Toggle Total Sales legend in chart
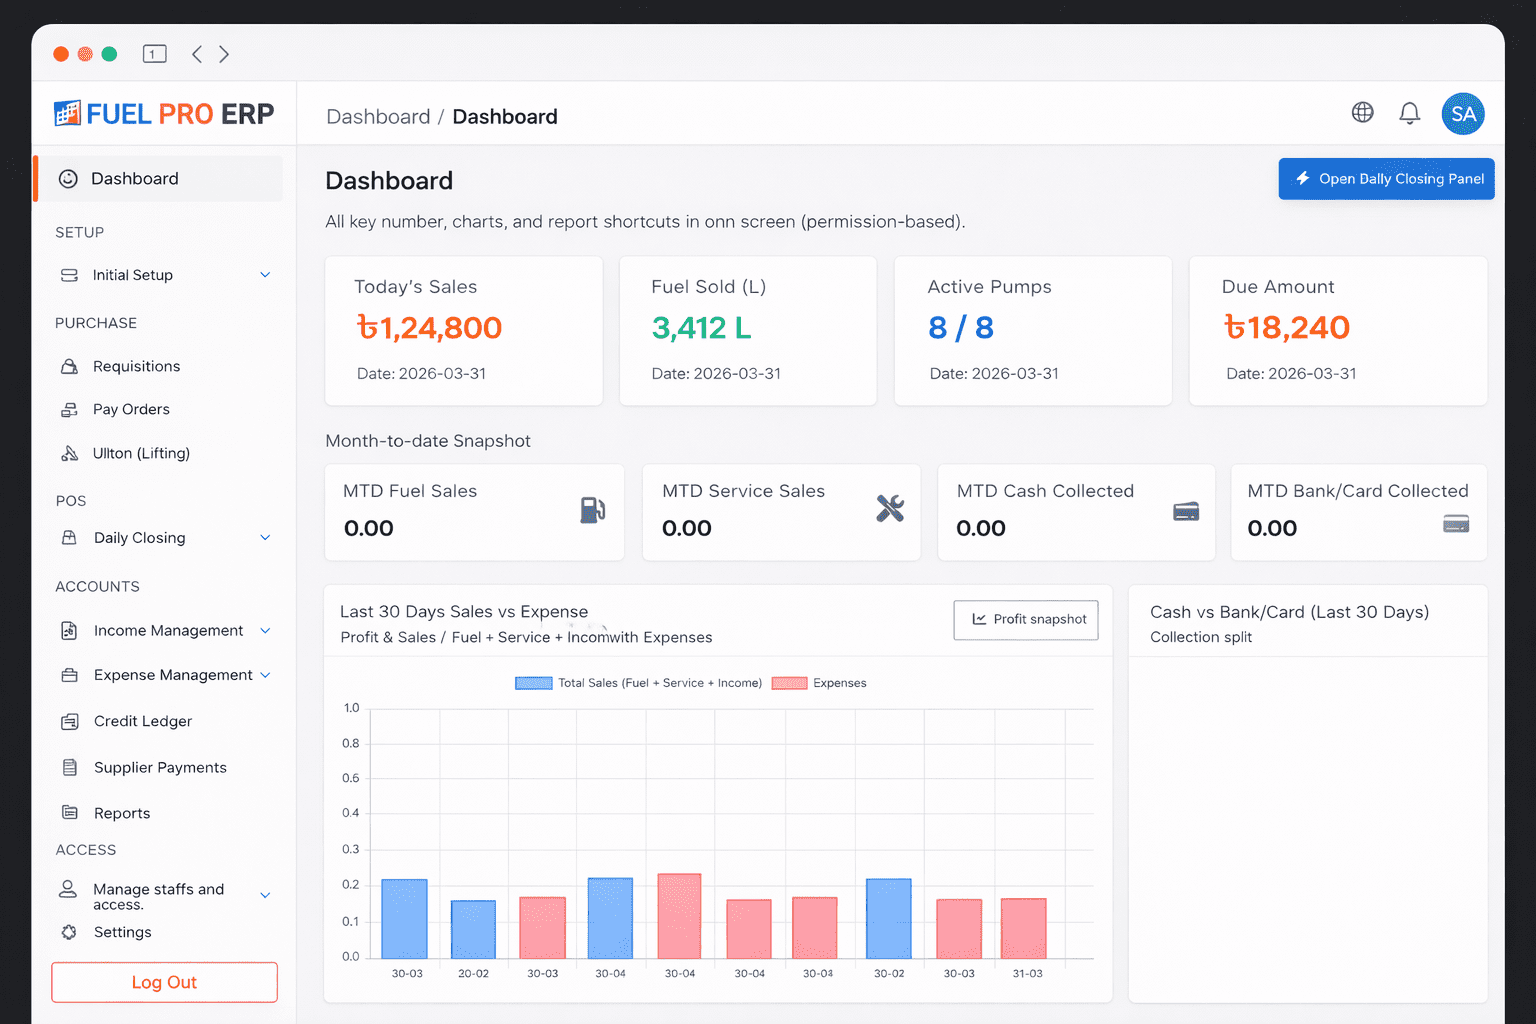 pos(638,683)
